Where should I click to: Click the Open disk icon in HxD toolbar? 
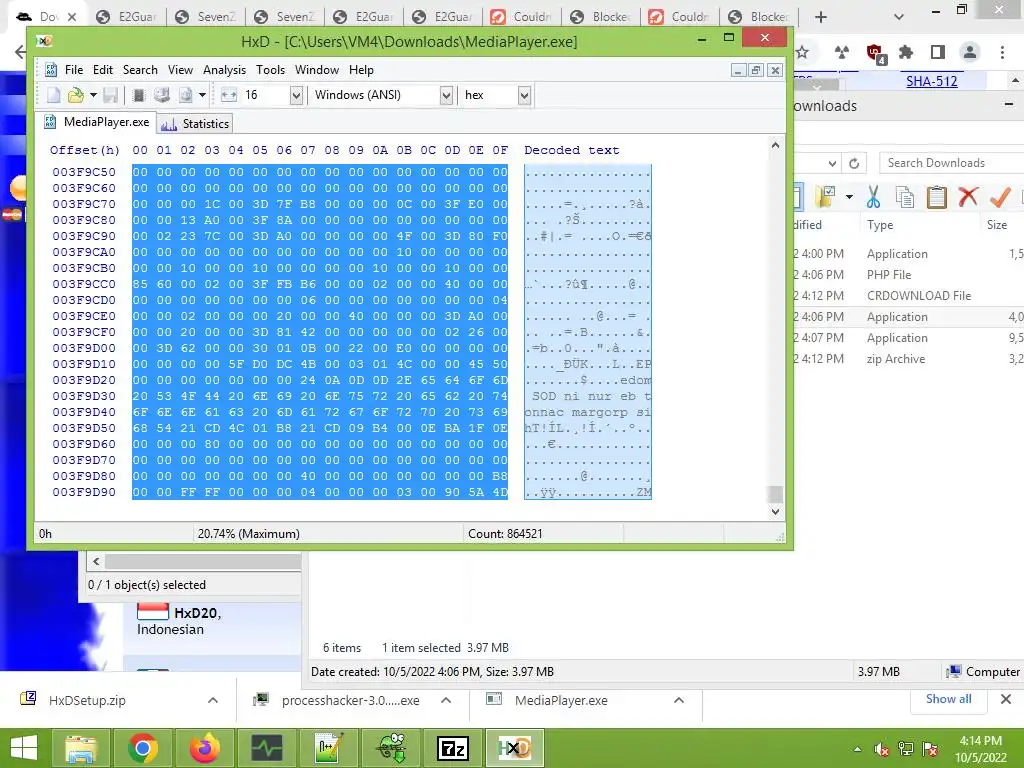(161, 95)
